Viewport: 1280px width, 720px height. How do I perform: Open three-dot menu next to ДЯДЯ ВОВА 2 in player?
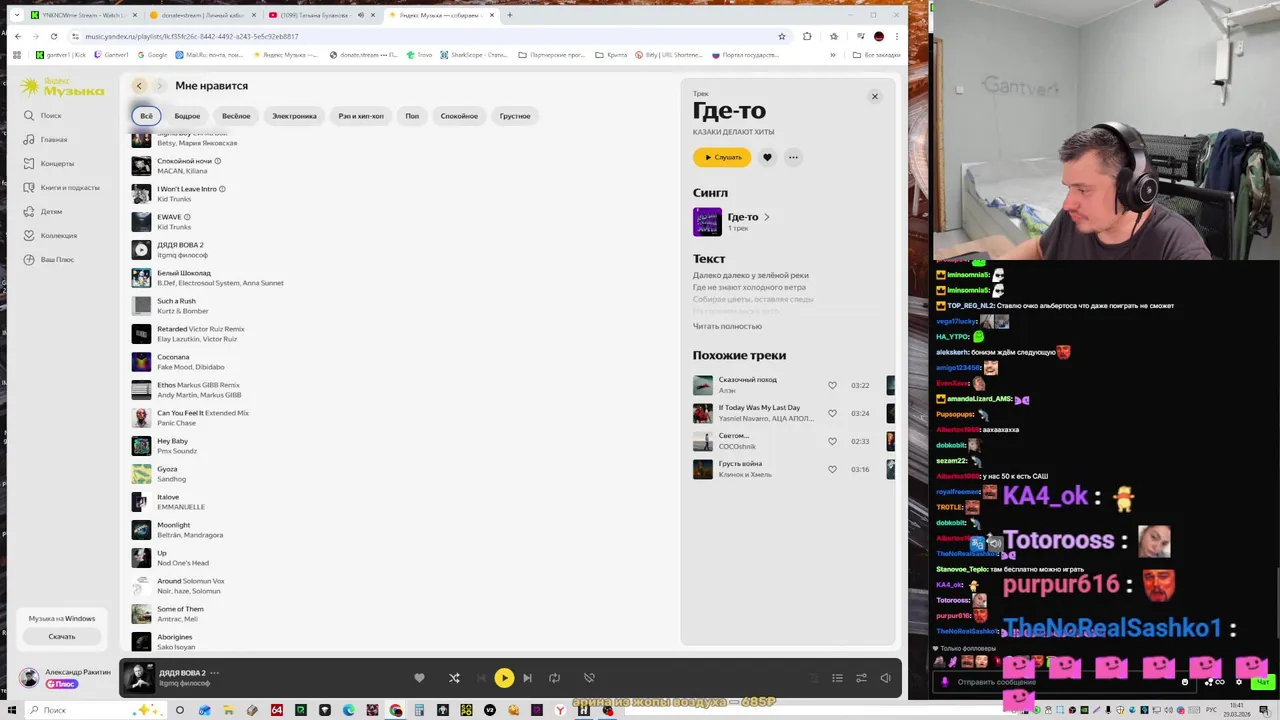[x=214, y=673]
